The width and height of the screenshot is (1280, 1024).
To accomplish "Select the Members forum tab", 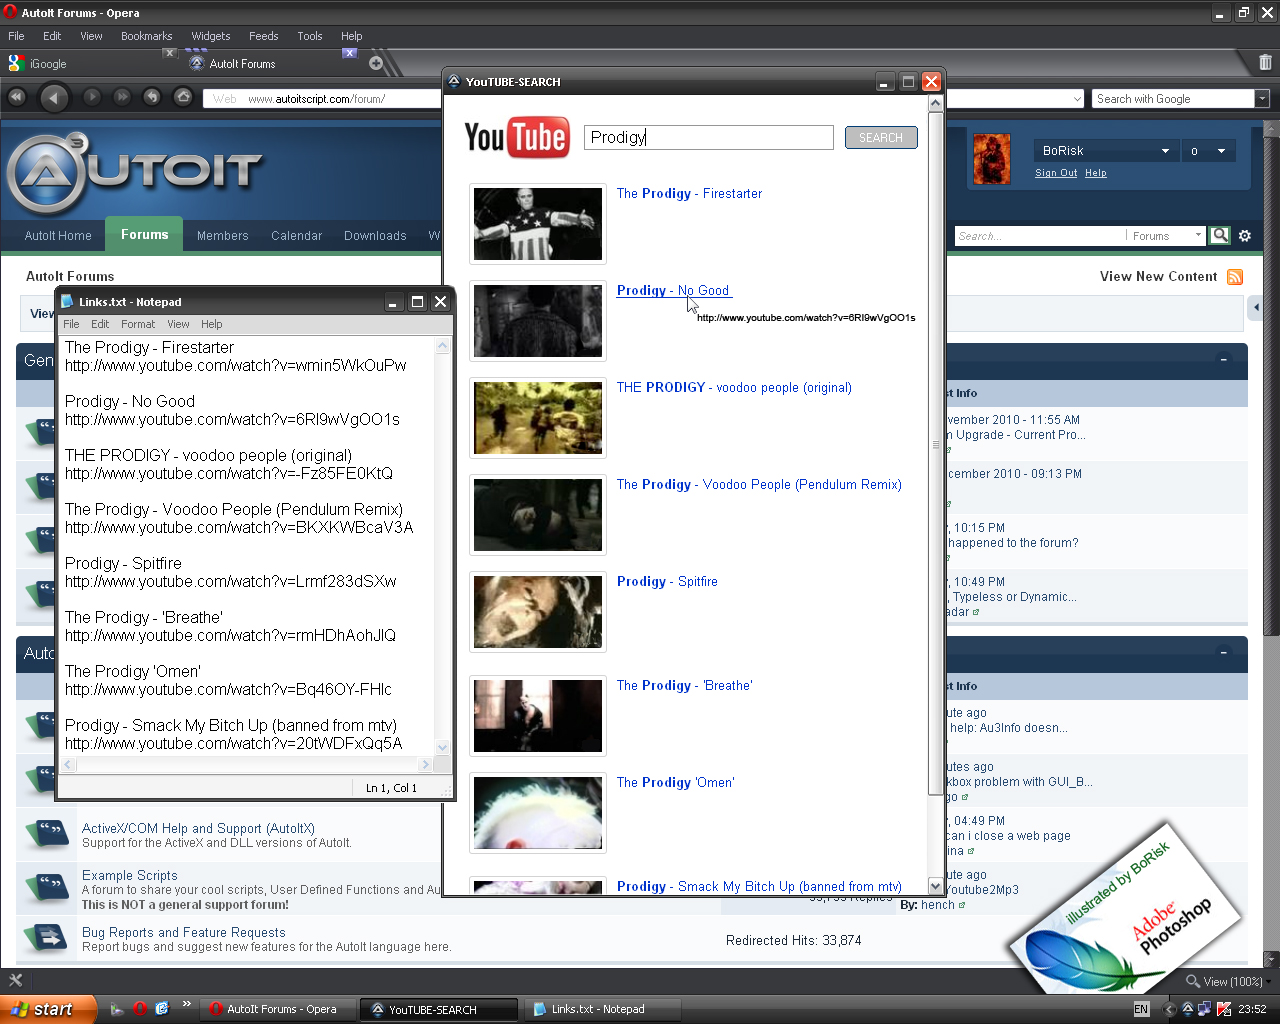I will point(223,236).
